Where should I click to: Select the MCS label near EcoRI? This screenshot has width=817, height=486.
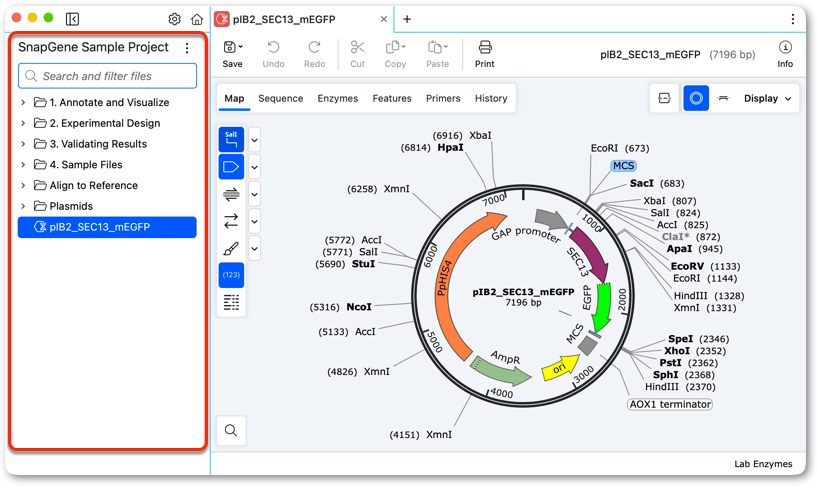623,166
